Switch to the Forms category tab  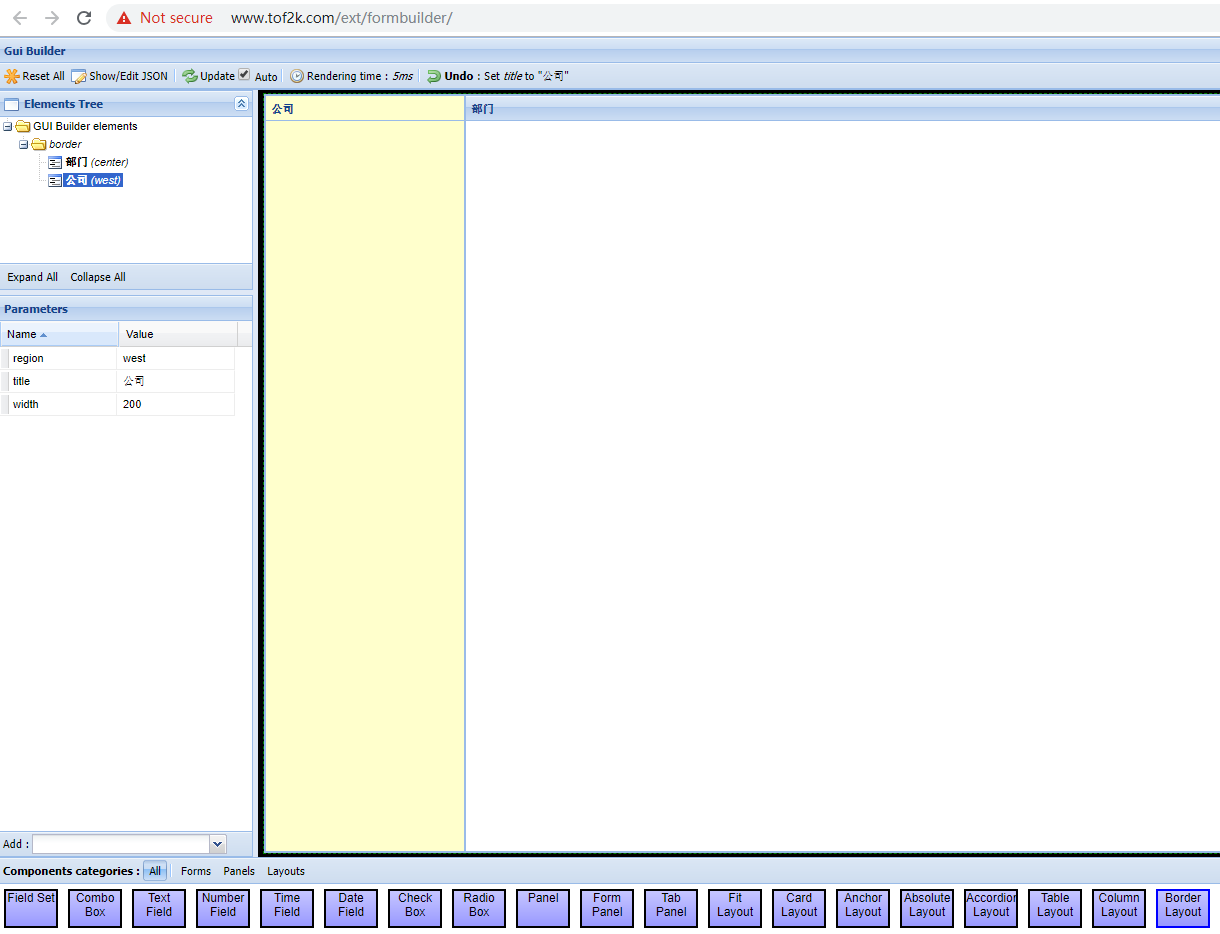click(x=196, y=871)
